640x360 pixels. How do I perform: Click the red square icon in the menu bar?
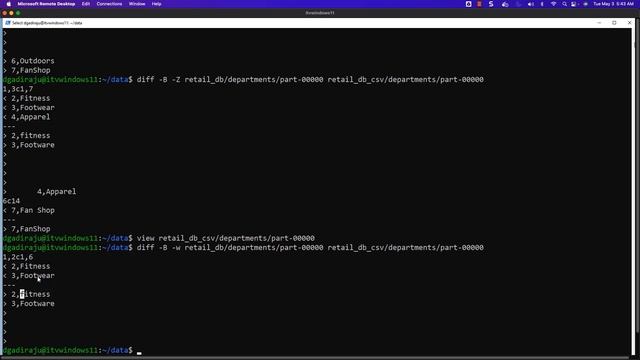(x=480, y=4)
